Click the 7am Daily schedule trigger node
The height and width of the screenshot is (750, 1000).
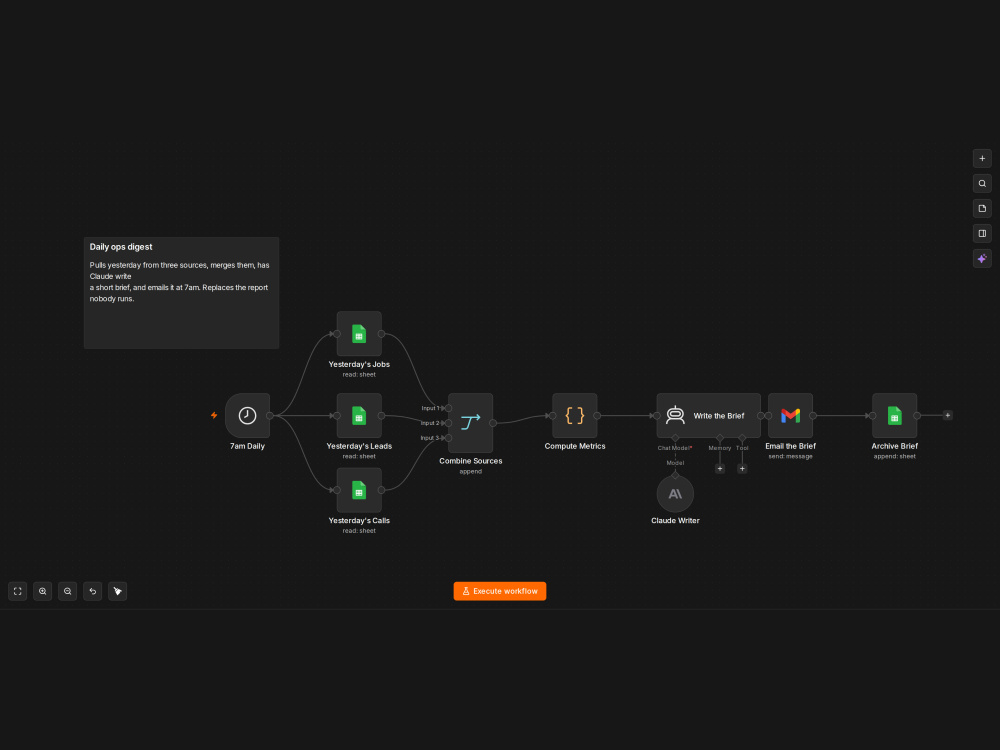point(247,415)
